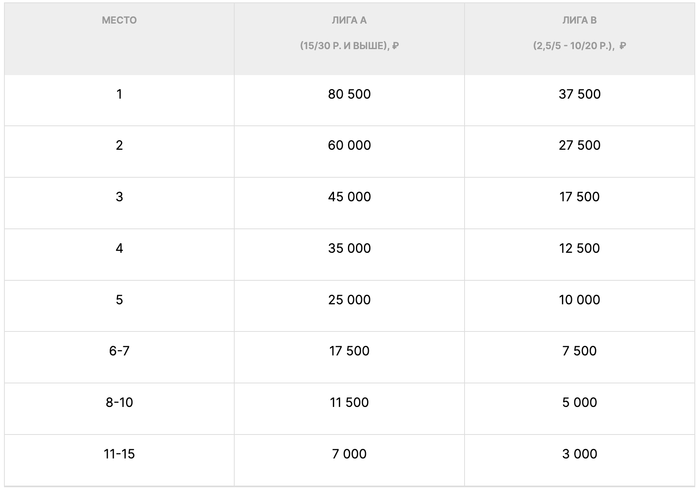Select the 12 500 prize cell

click(580, 248)
